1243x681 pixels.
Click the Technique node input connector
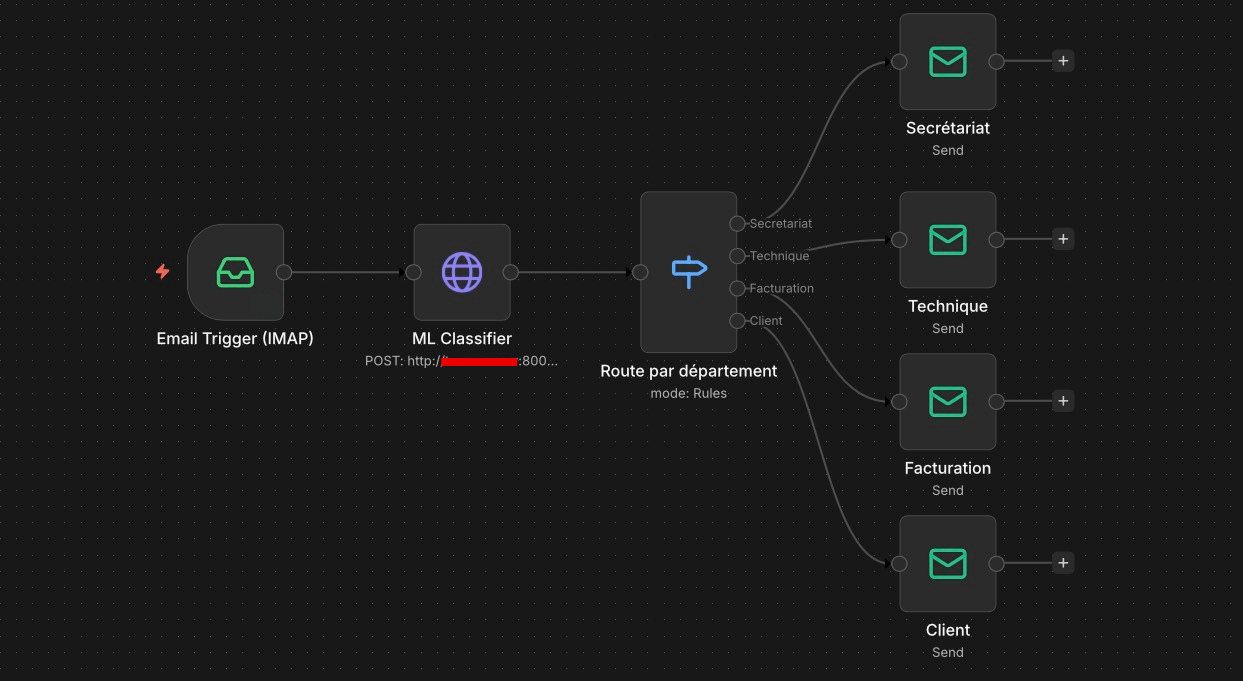899,239
